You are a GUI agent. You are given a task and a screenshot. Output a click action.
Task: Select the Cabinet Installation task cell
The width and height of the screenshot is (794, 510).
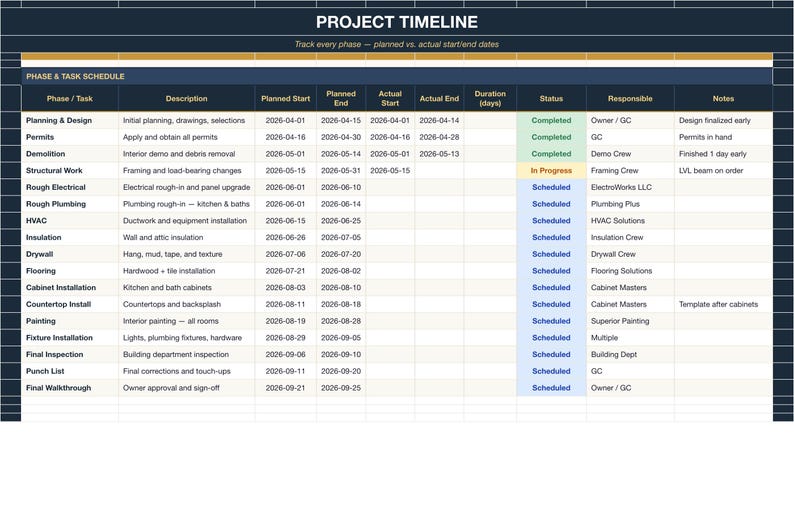click(70, 287)
